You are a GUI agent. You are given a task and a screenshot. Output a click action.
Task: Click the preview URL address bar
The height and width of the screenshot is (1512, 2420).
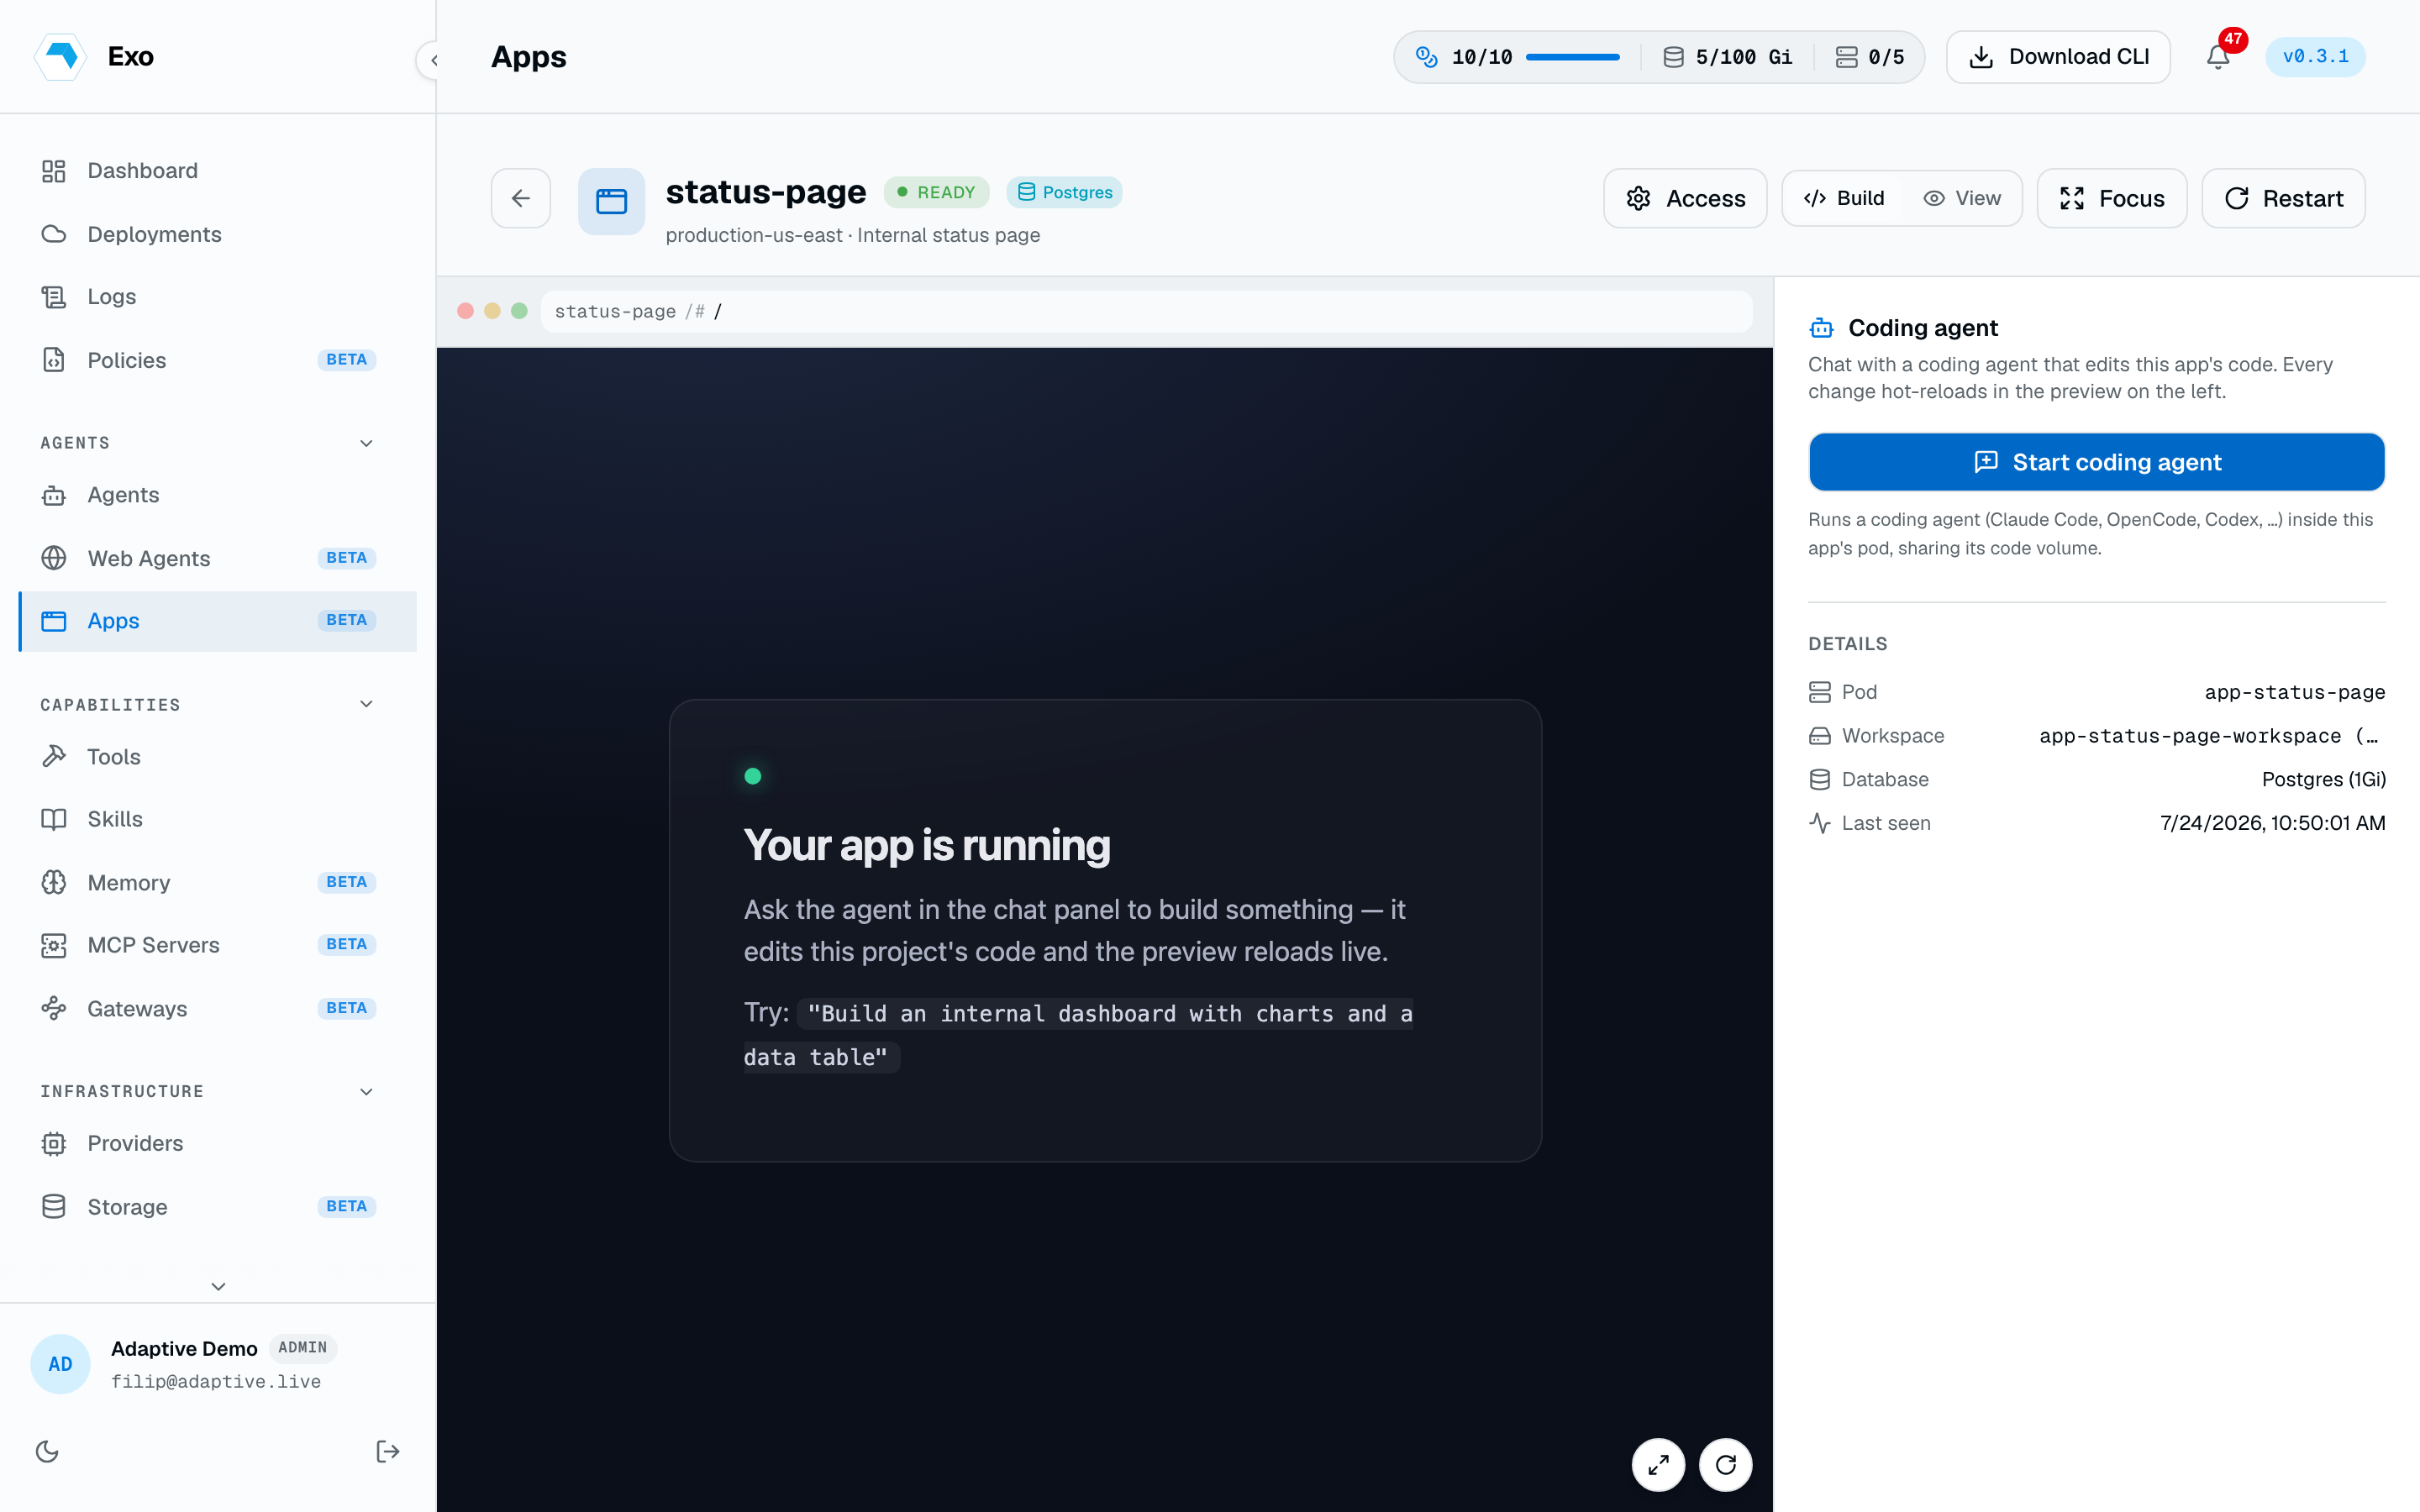[x=1146, y=311]
